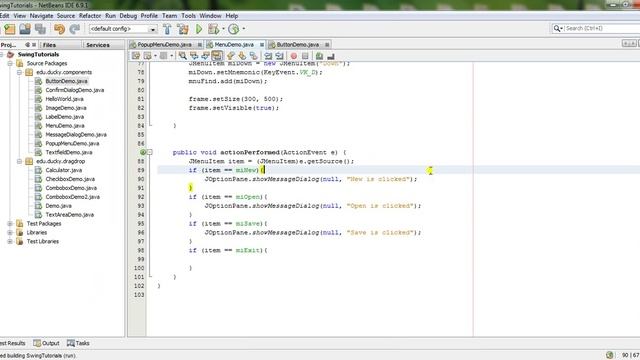
Task: Select TextAreaDemo.java in the project tree
Action: 69,215
